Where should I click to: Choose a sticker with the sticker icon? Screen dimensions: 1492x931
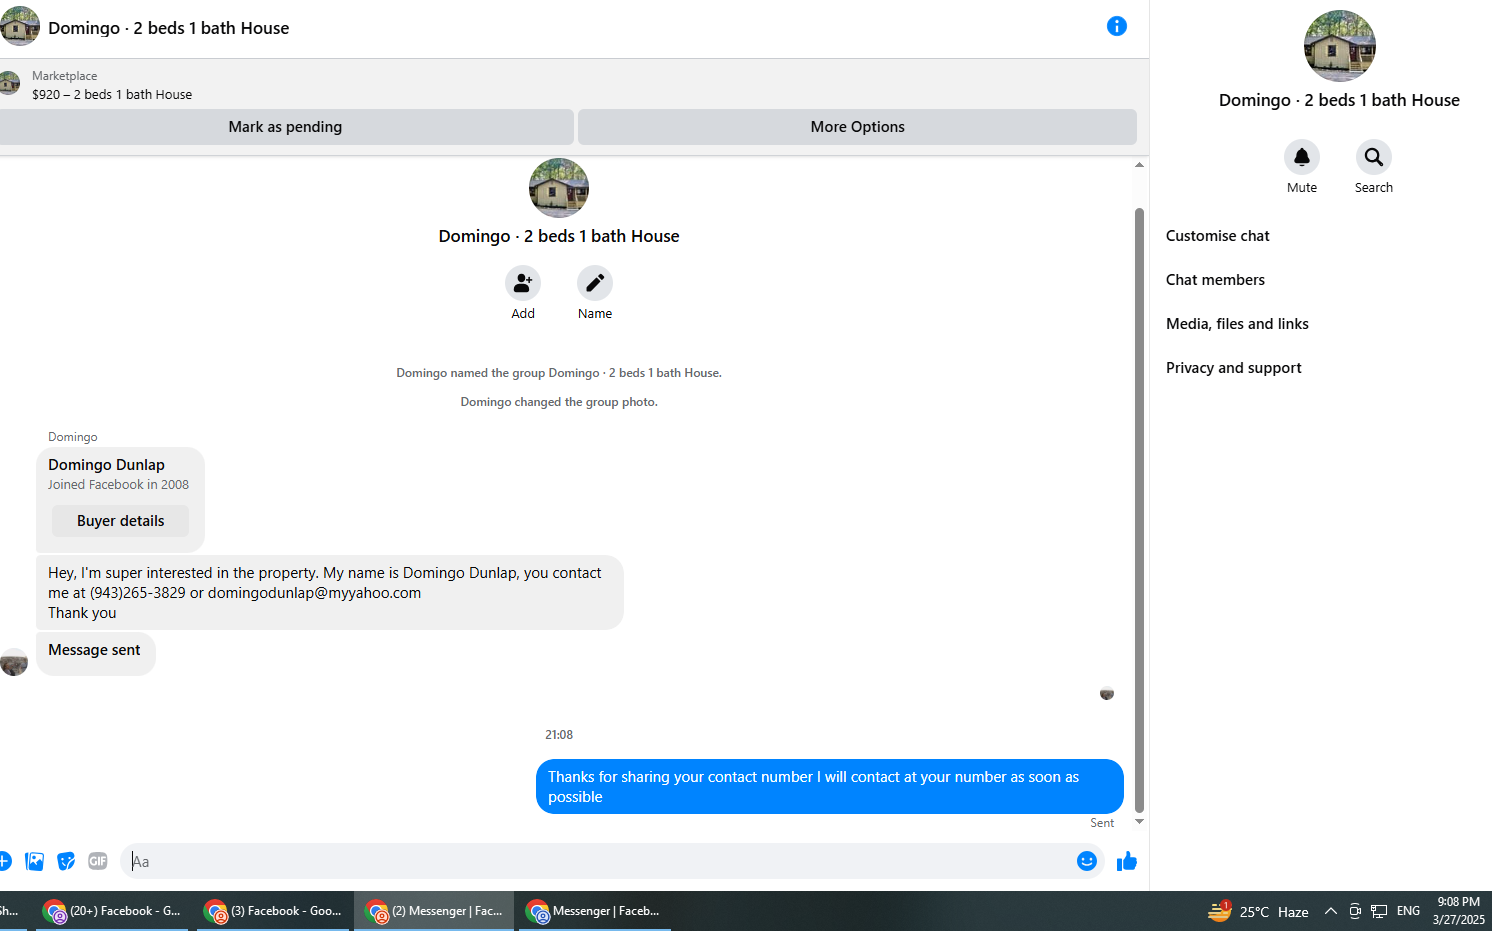pyautogui.click(x=66, y=861)
